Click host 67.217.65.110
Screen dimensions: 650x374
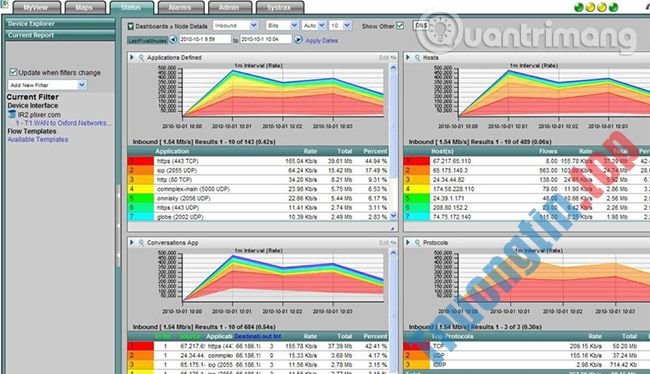[x=452, y=161]
